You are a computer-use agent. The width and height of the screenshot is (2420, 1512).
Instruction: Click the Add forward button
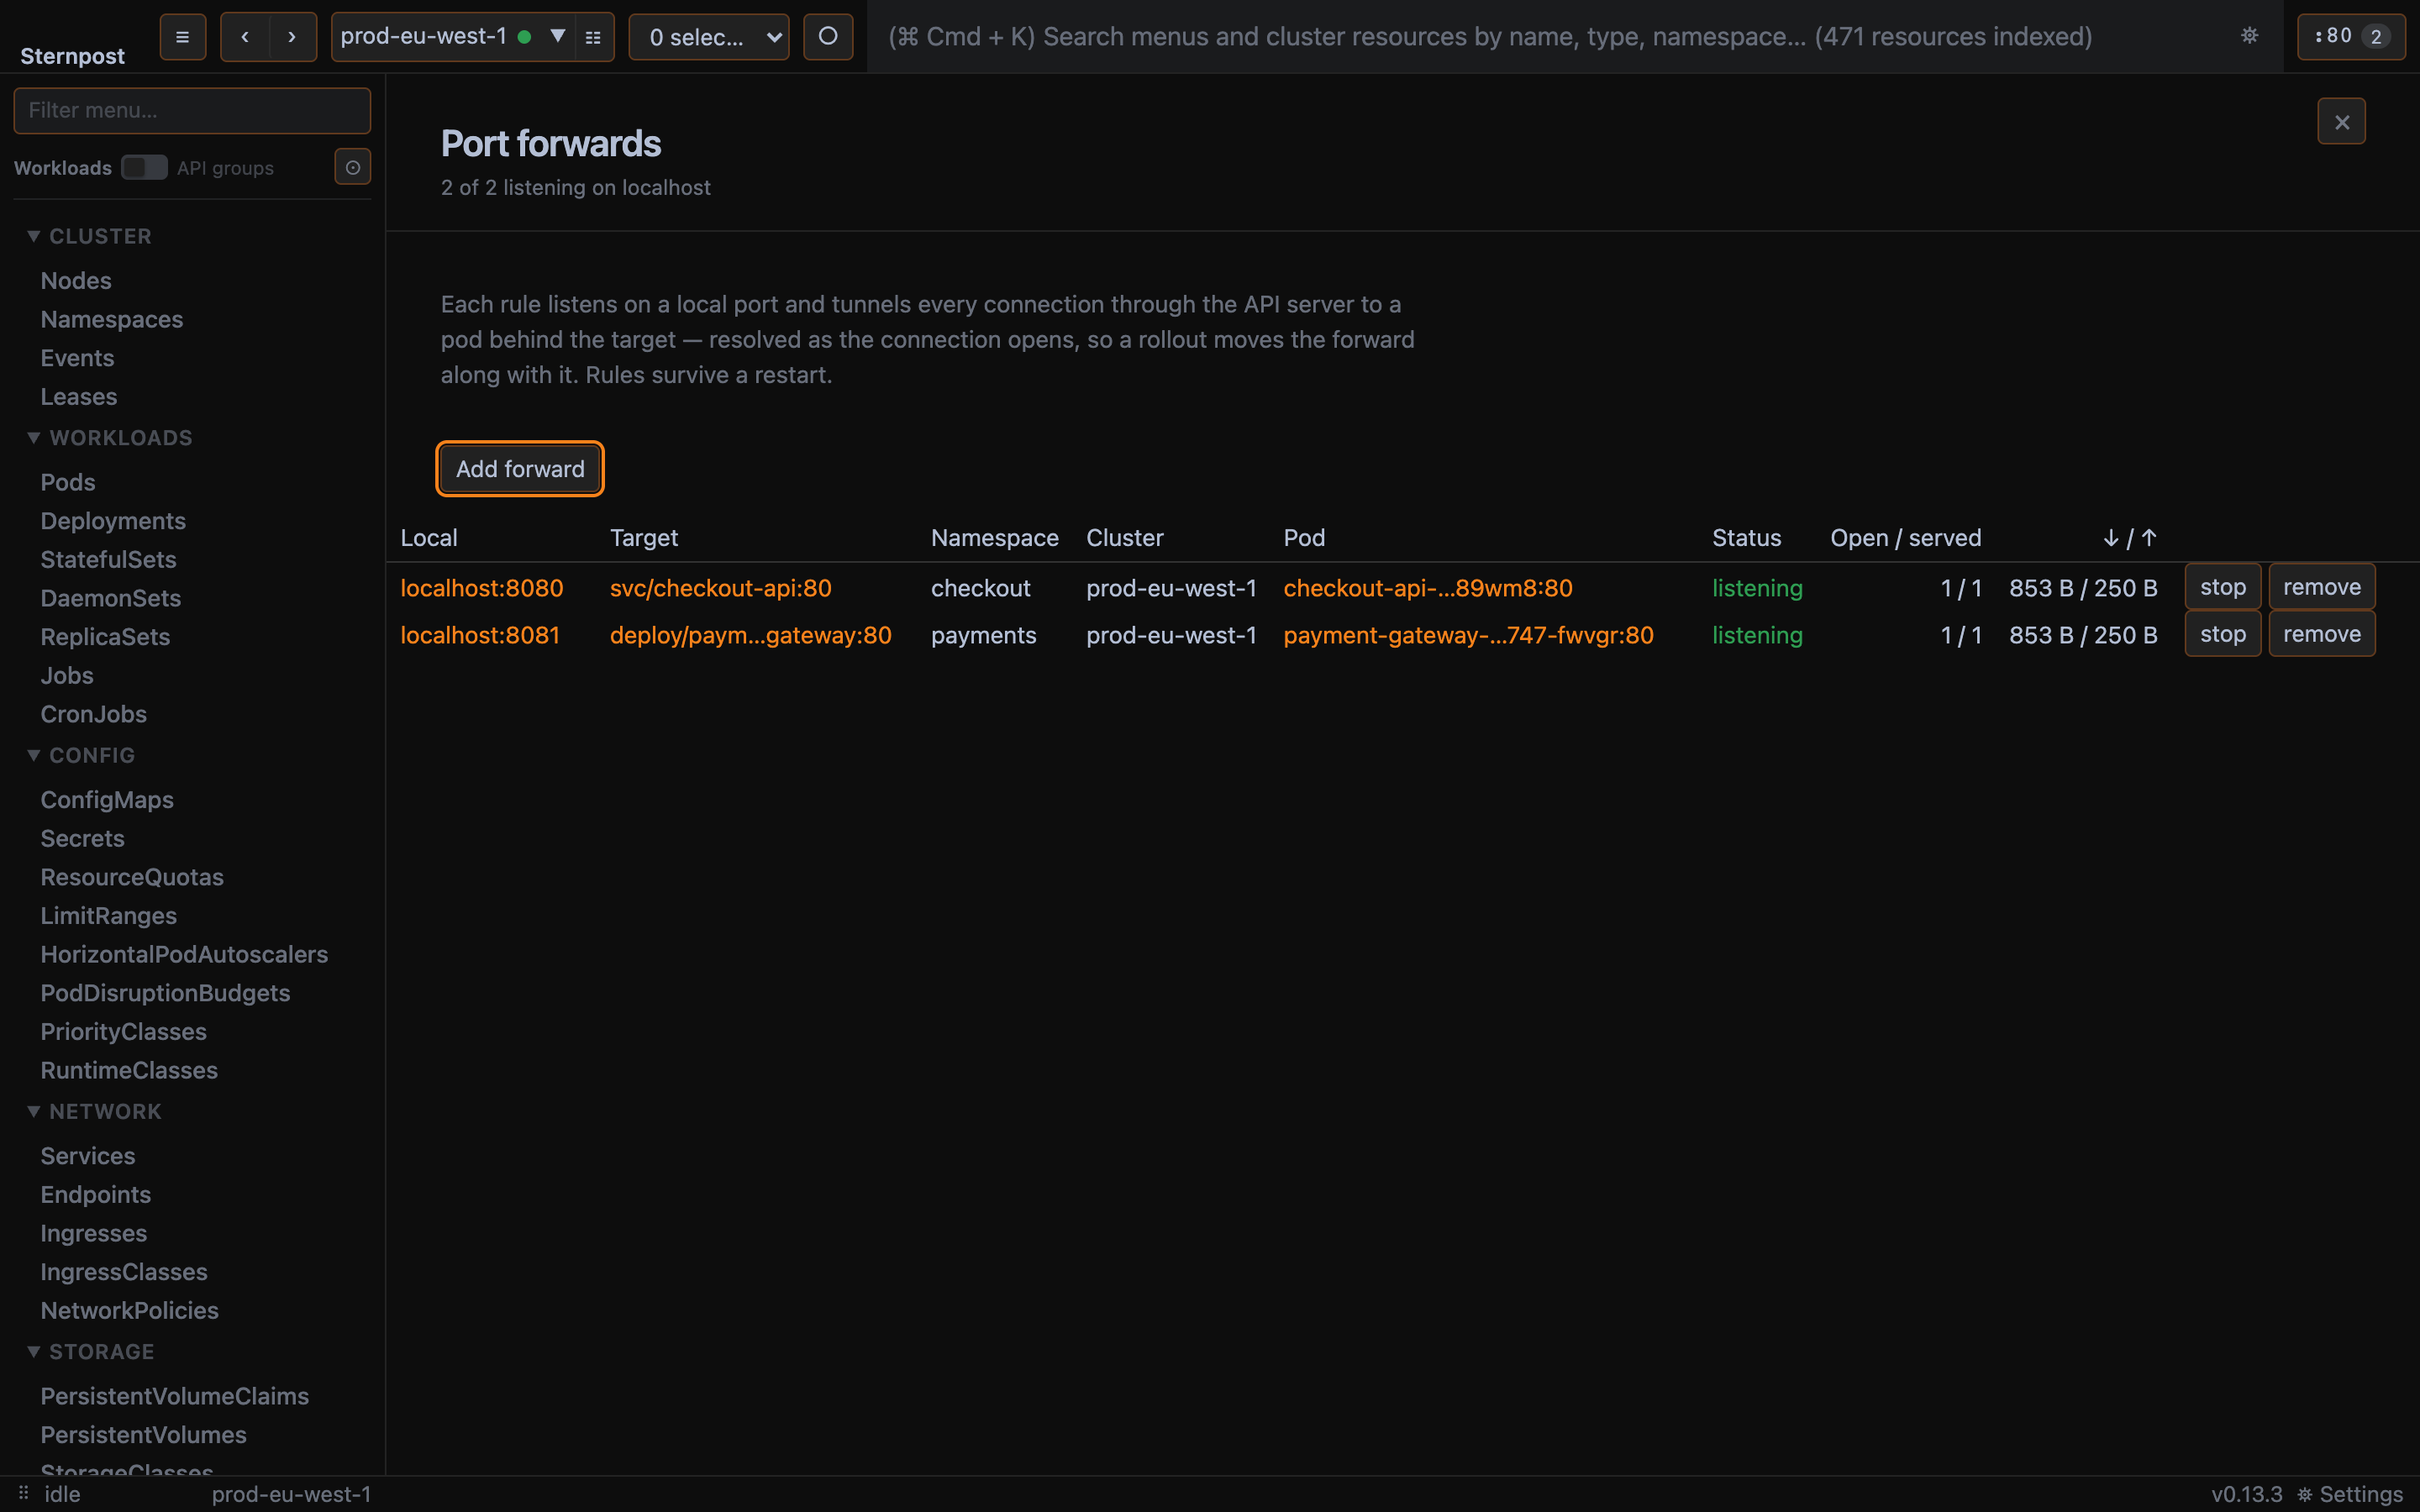click(x=520, y=468)
